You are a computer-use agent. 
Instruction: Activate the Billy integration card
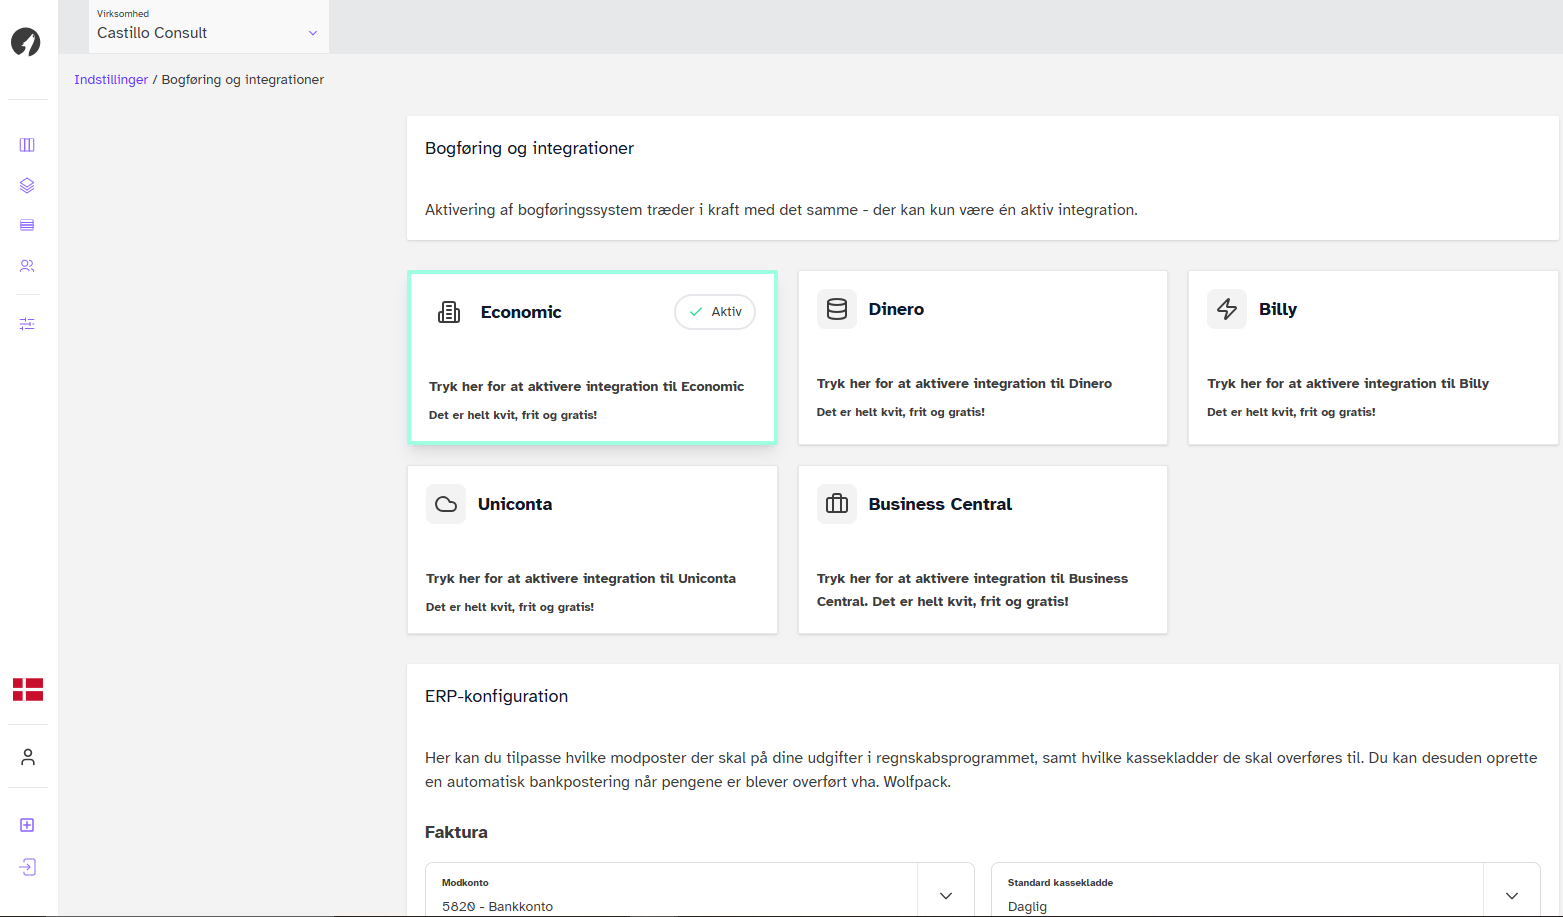coord(1372,358)
